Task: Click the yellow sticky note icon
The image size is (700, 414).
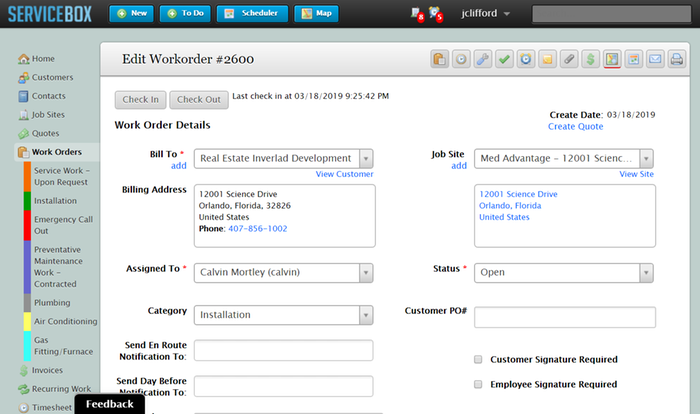Action: point(547,59)
